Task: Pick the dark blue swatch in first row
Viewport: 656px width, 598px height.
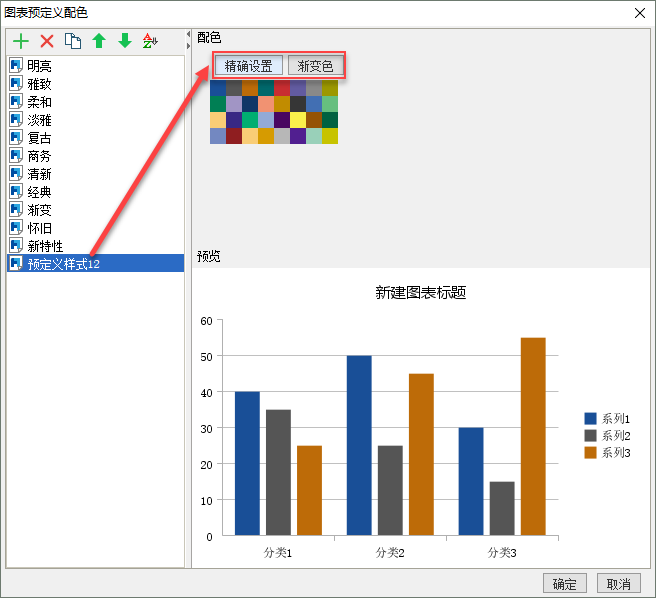Action: (218, 88)
